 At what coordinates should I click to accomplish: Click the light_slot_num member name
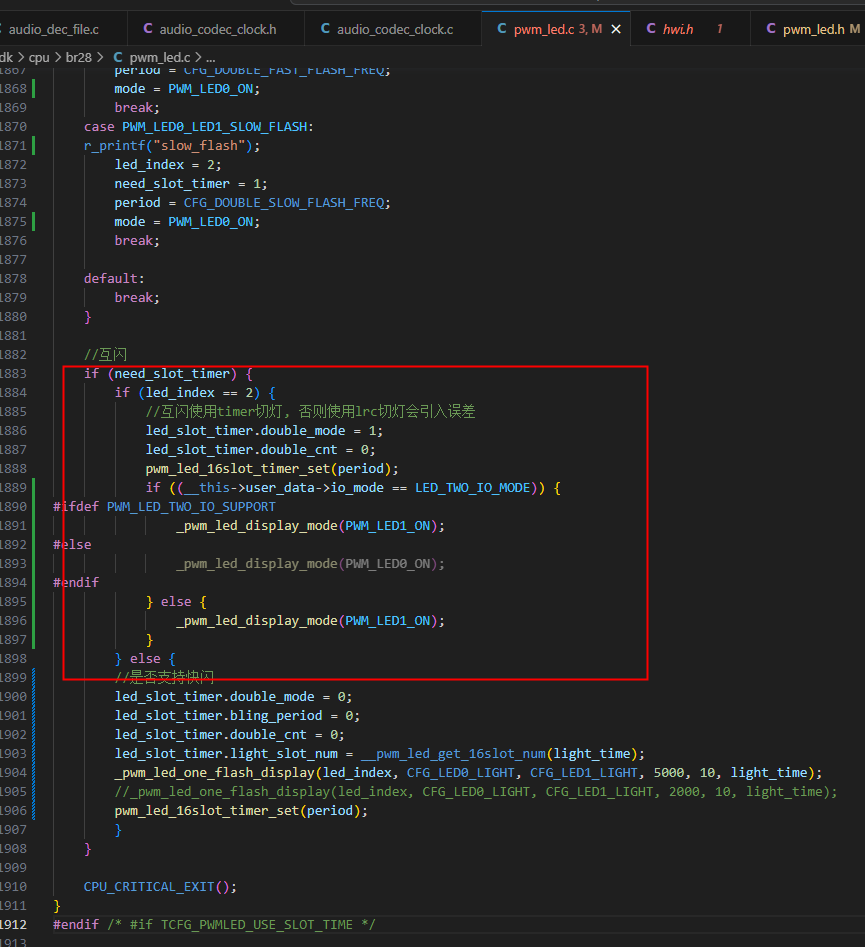click(287, 754)
